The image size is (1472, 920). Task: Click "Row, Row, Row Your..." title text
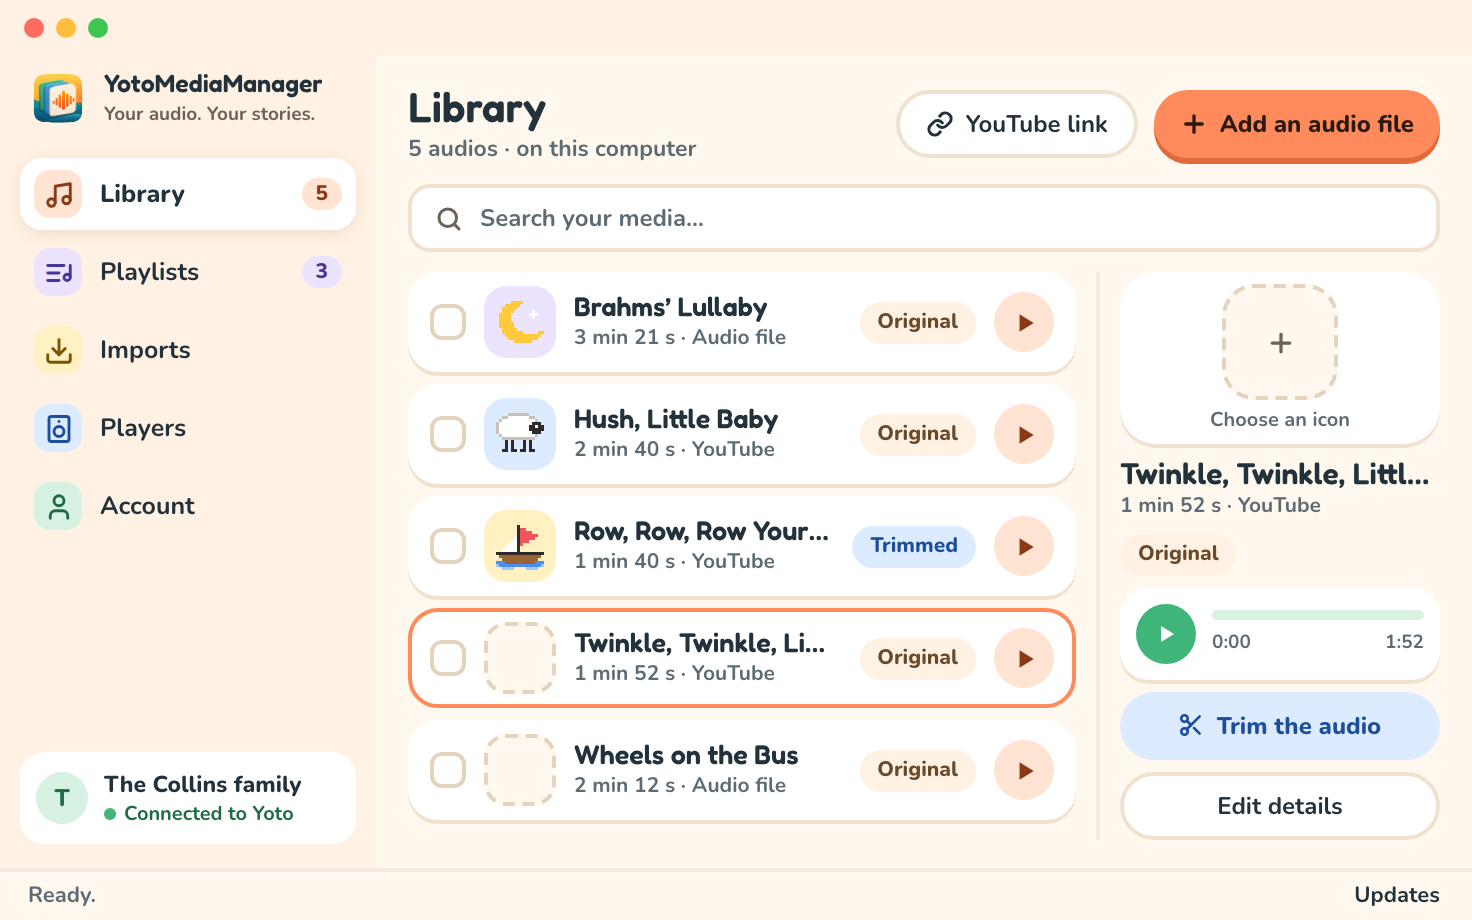coord(701,531)
